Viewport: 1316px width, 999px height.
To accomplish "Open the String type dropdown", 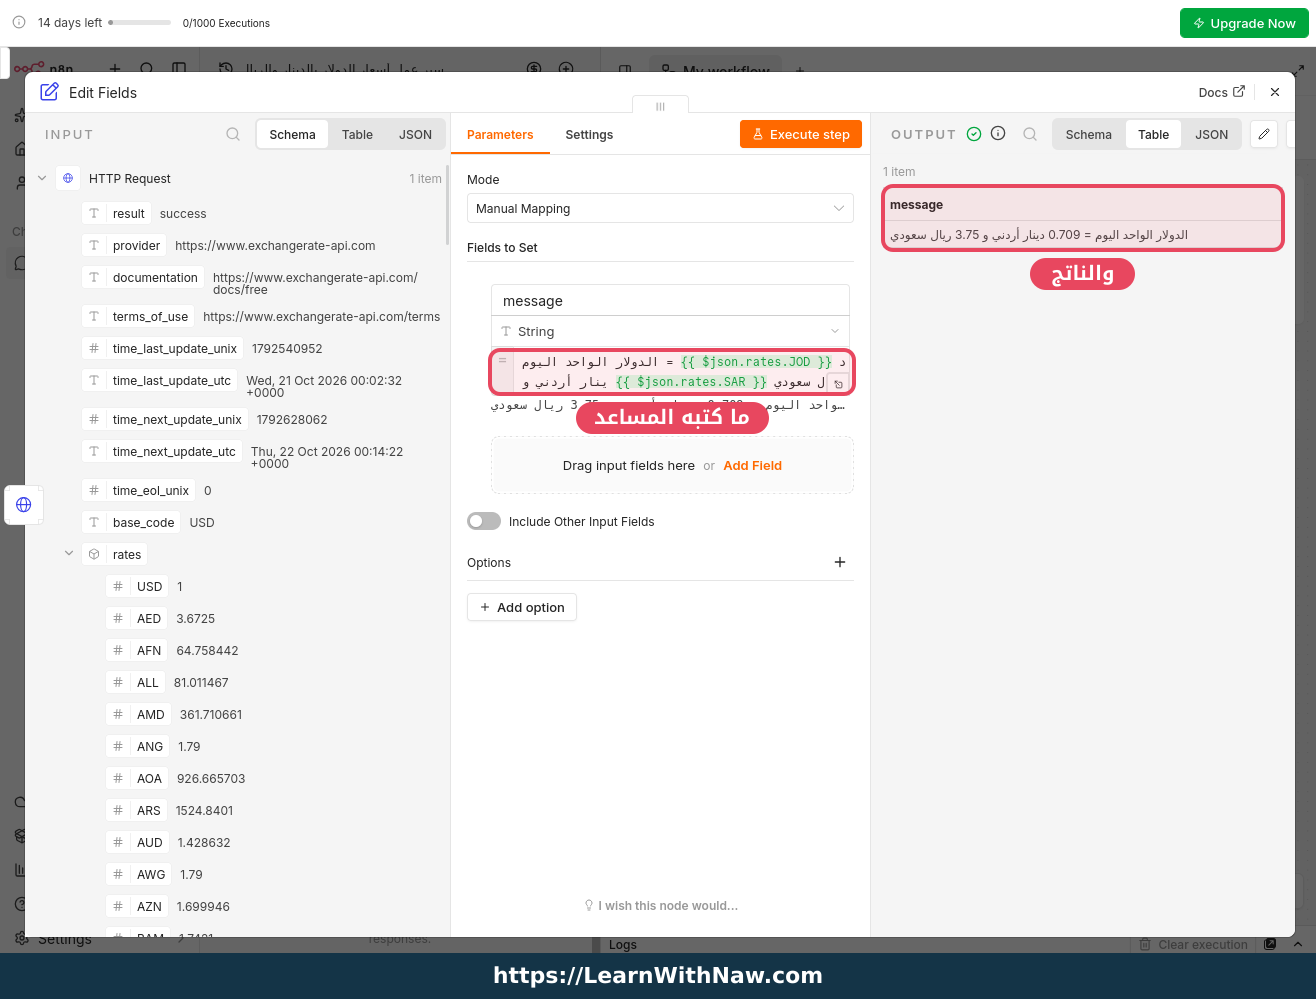I will (670, 331).
